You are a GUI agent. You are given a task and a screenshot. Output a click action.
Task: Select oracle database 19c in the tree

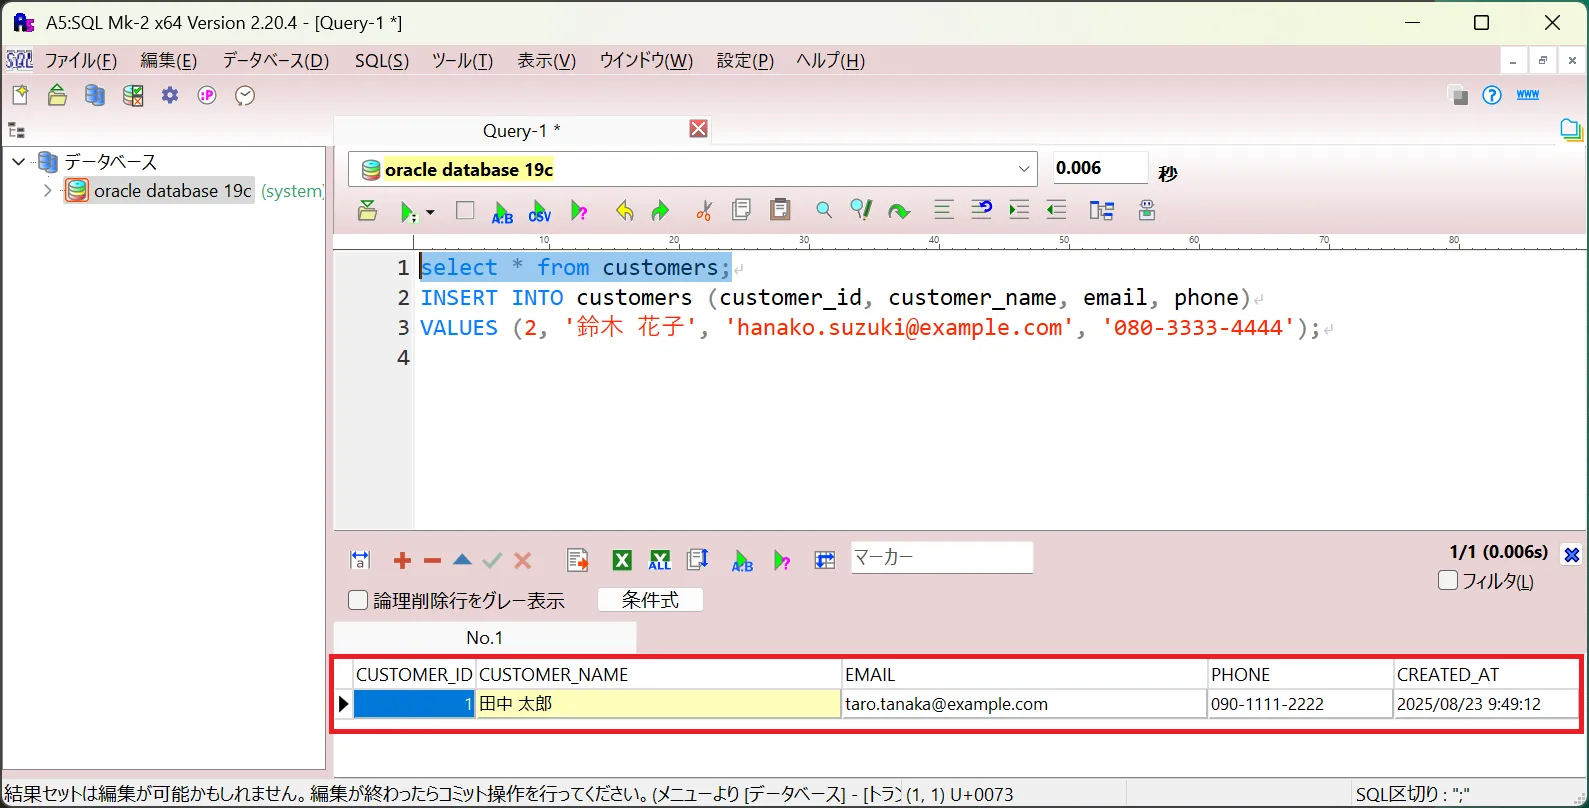pyautogui.click(x=172, y=191)
